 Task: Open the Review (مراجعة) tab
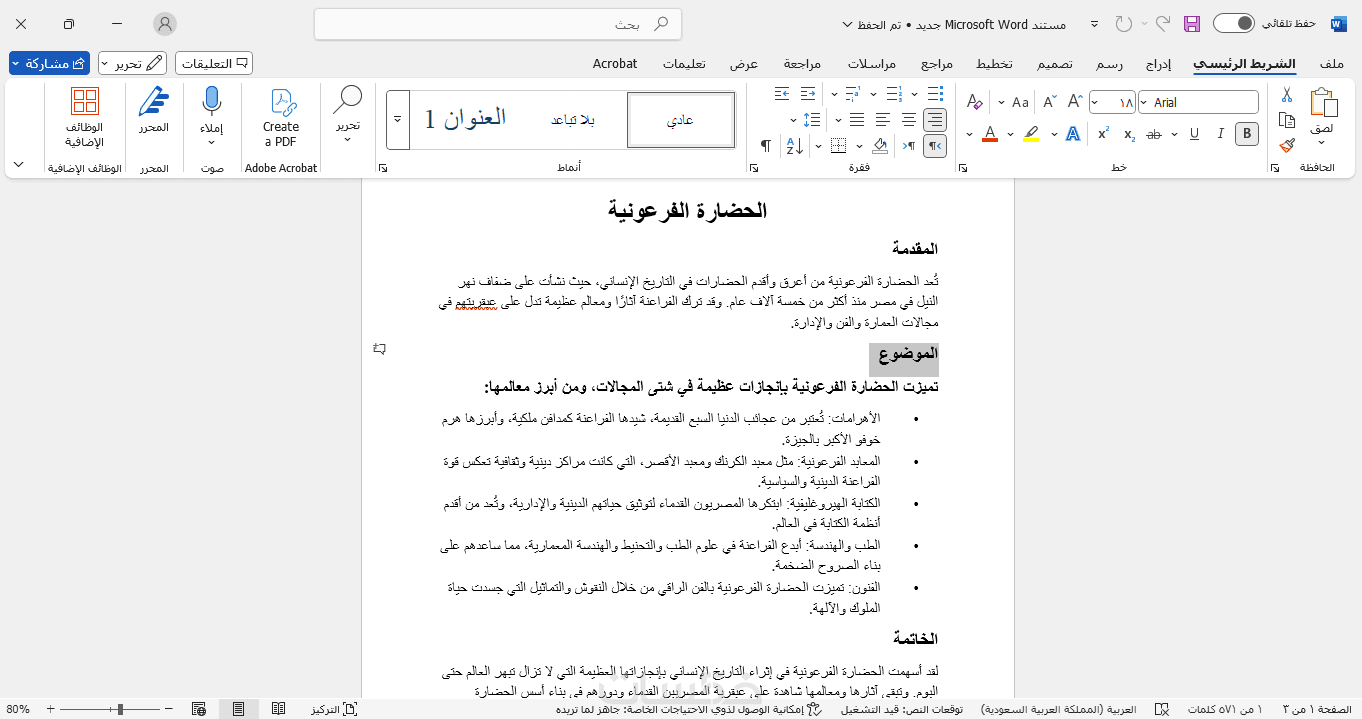click(802, 63)
